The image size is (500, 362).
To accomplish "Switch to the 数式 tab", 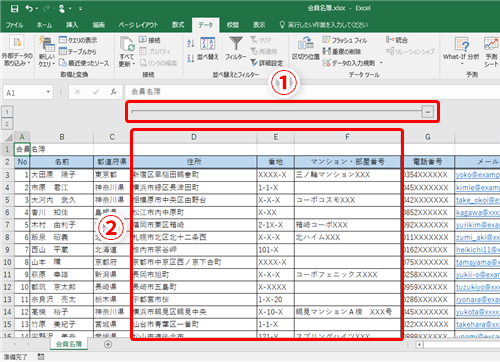I will [178, 25].
